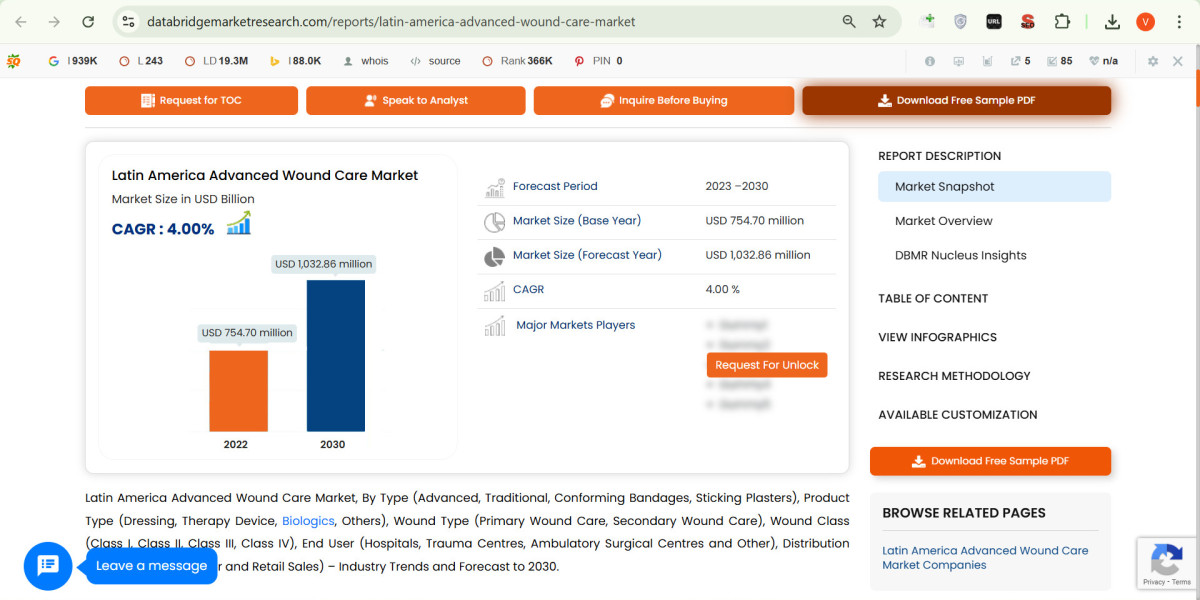Screen dimensions: 1200x600
Task: Click the blue 2030 chart bar
Action: pyautogui.click(x=336, y=356)
